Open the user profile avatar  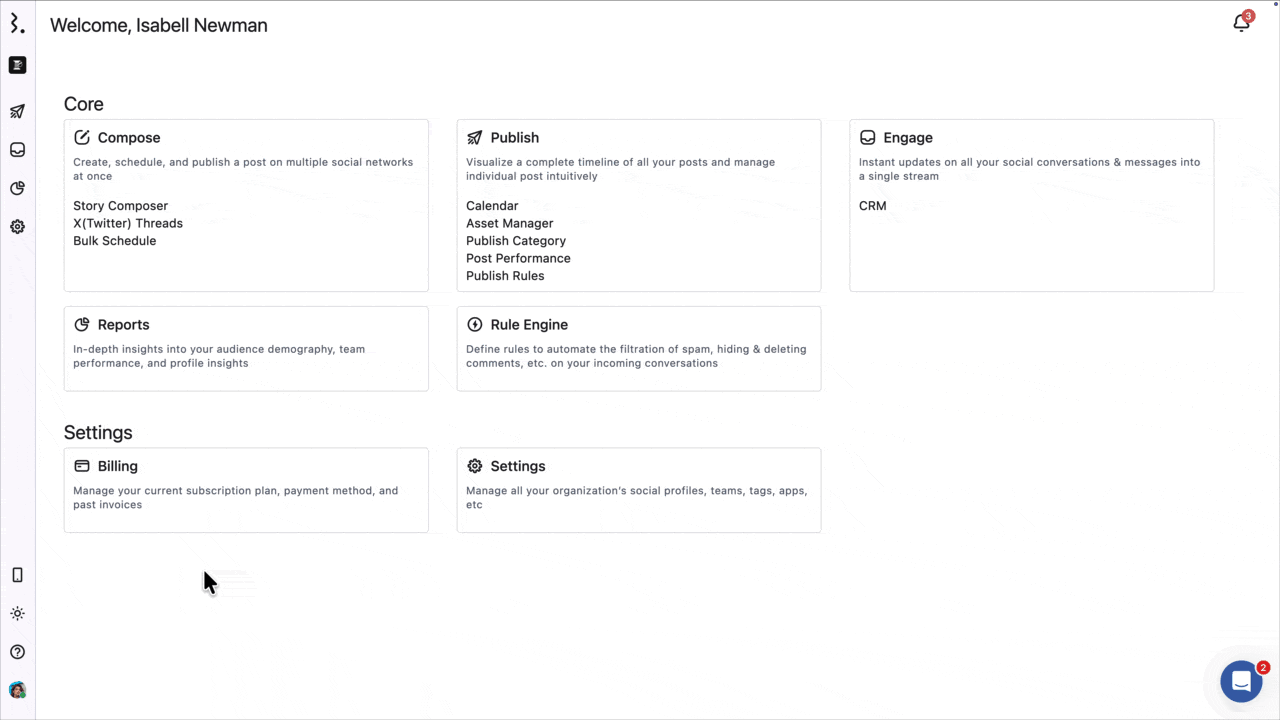(x=17, y=690)
